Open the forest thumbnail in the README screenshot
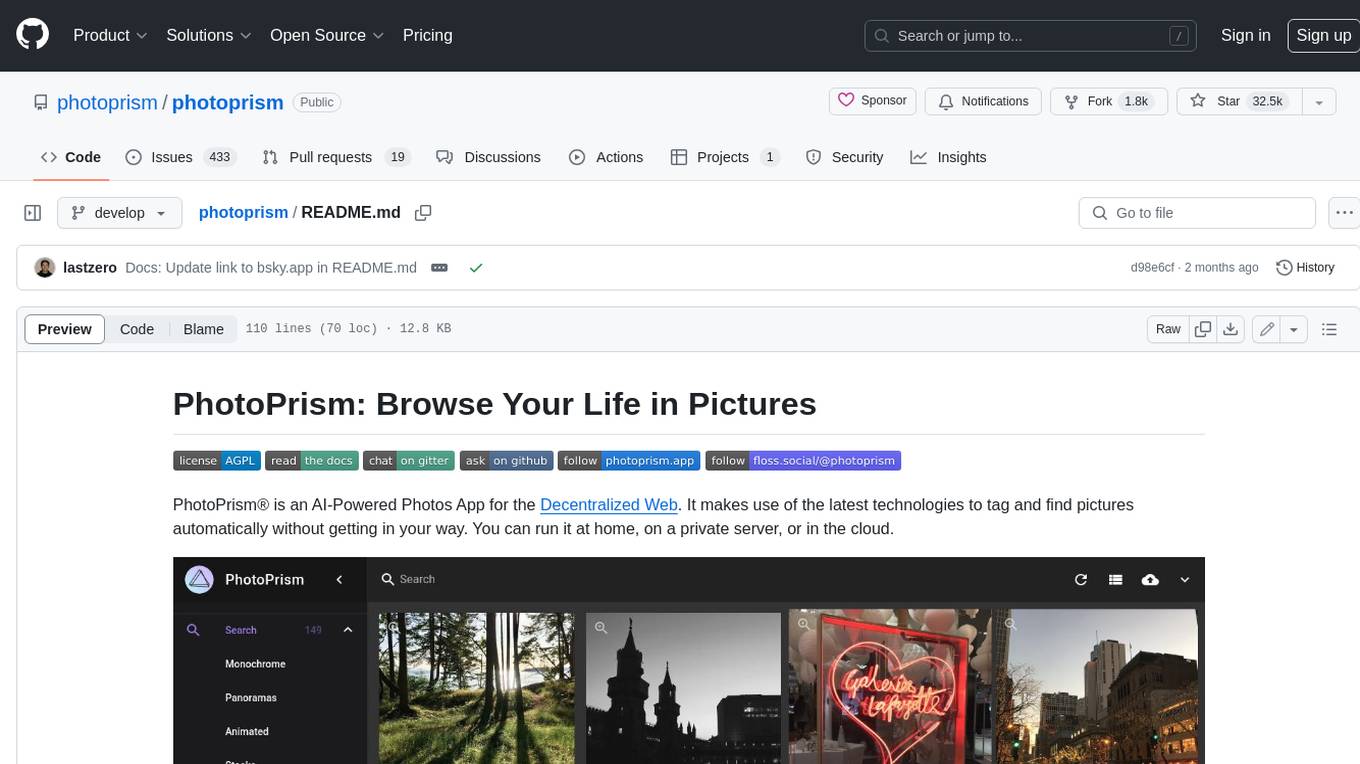 477,688
